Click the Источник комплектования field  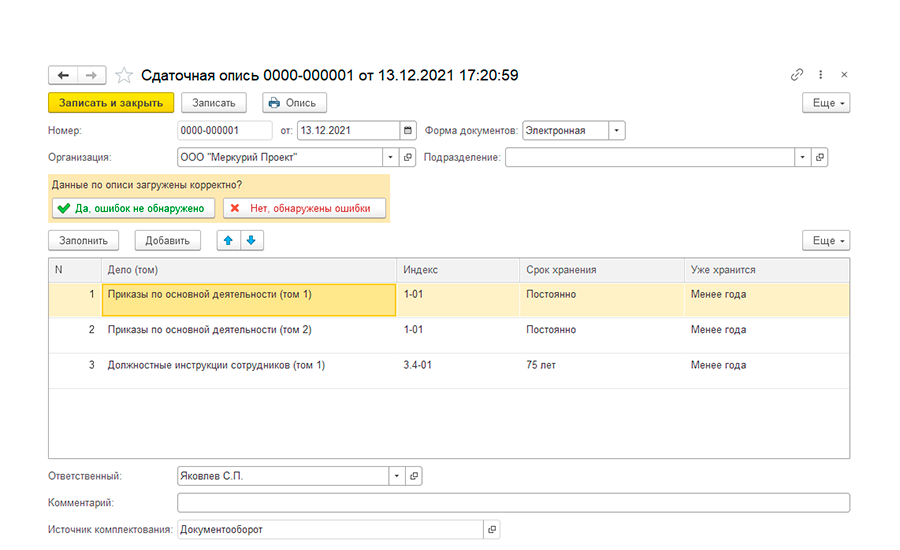click(330, 529)
